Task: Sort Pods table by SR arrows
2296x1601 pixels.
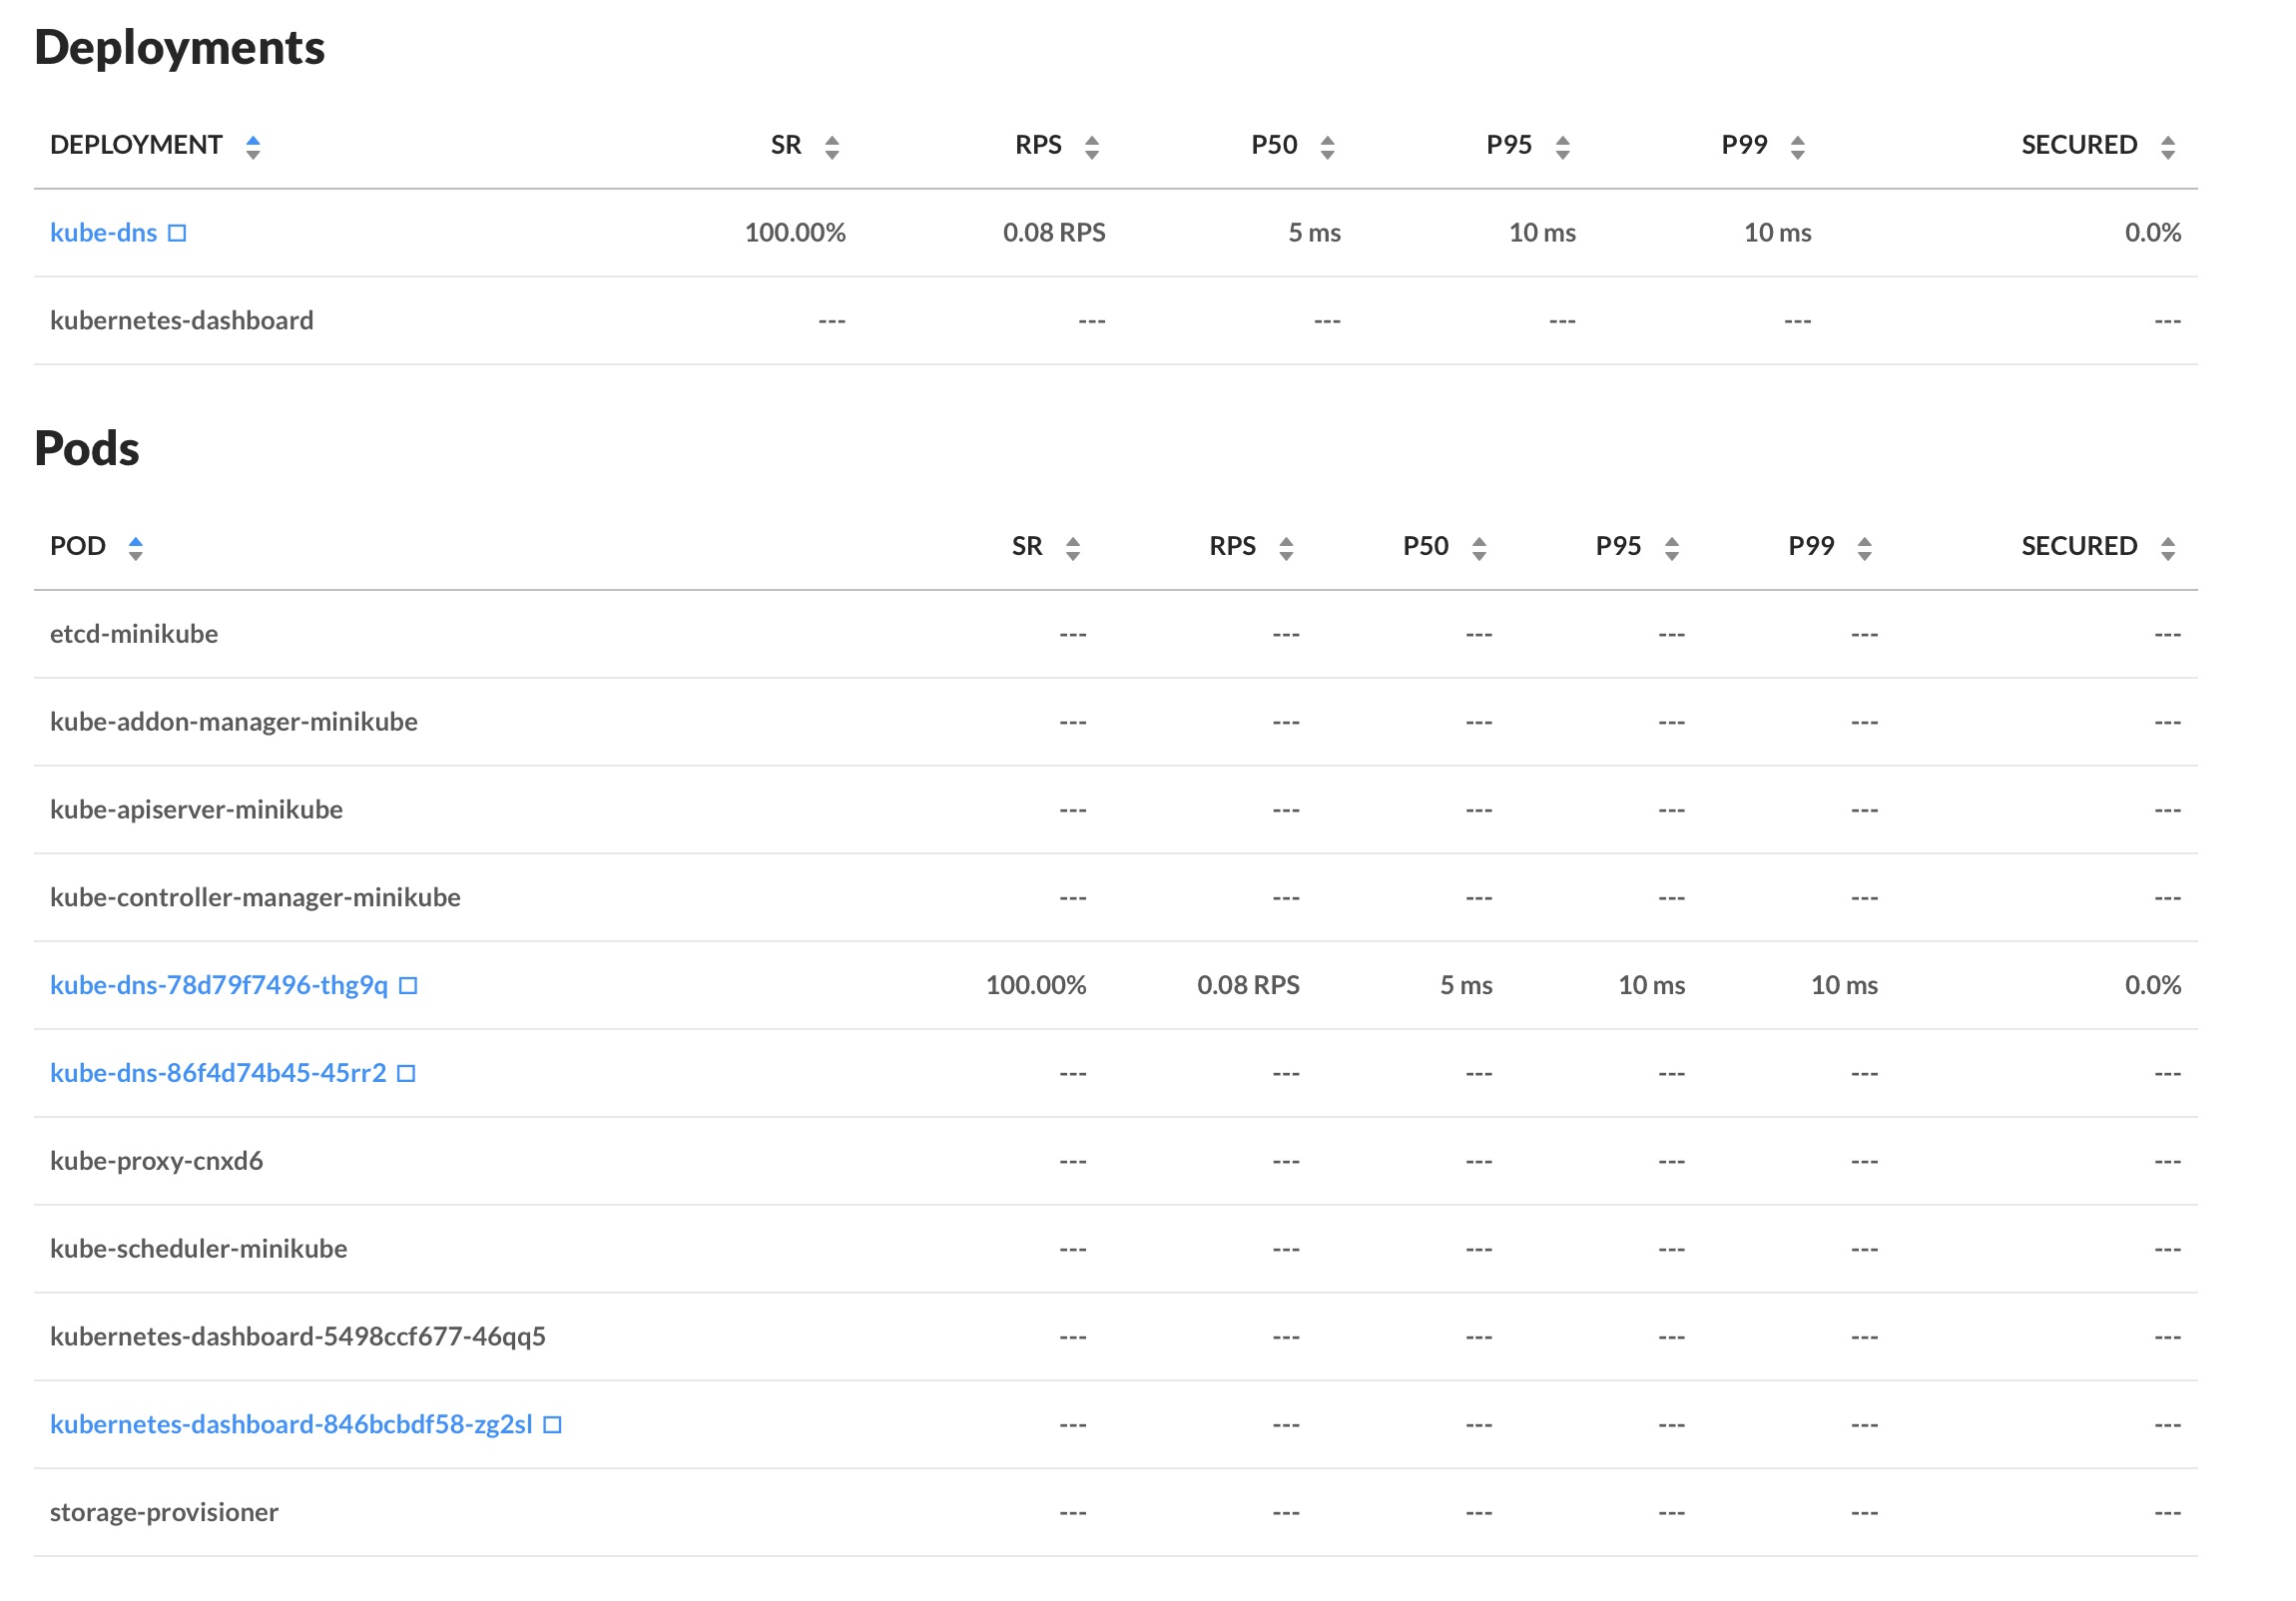Action: point(1072,548)
